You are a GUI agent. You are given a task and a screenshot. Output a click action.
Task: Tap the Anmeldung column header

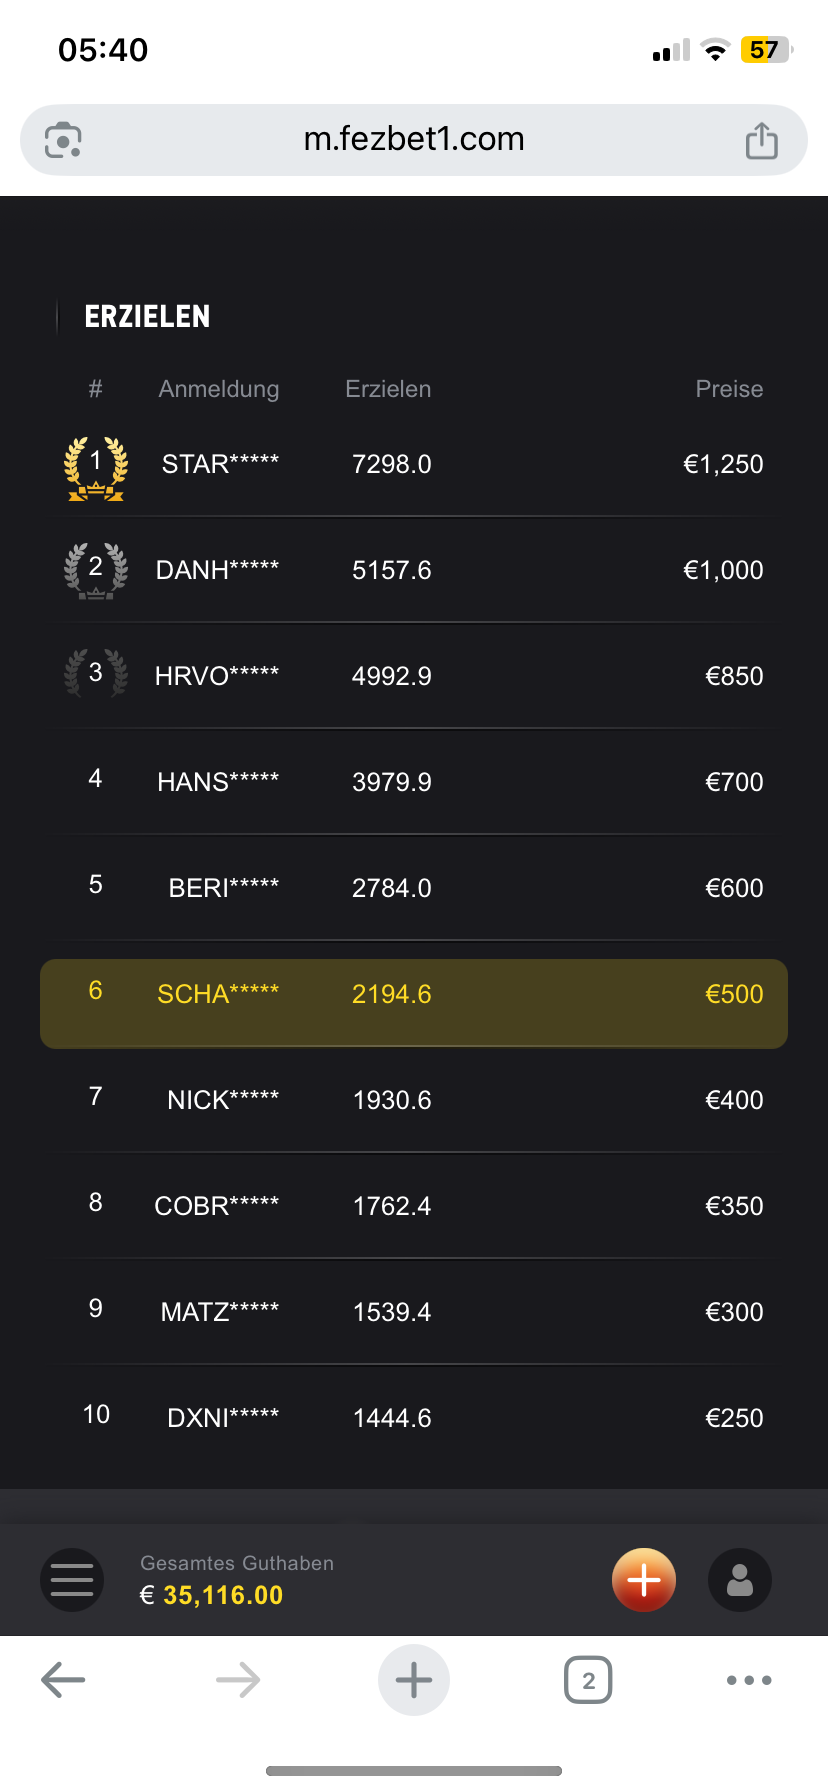pos(219,389)
